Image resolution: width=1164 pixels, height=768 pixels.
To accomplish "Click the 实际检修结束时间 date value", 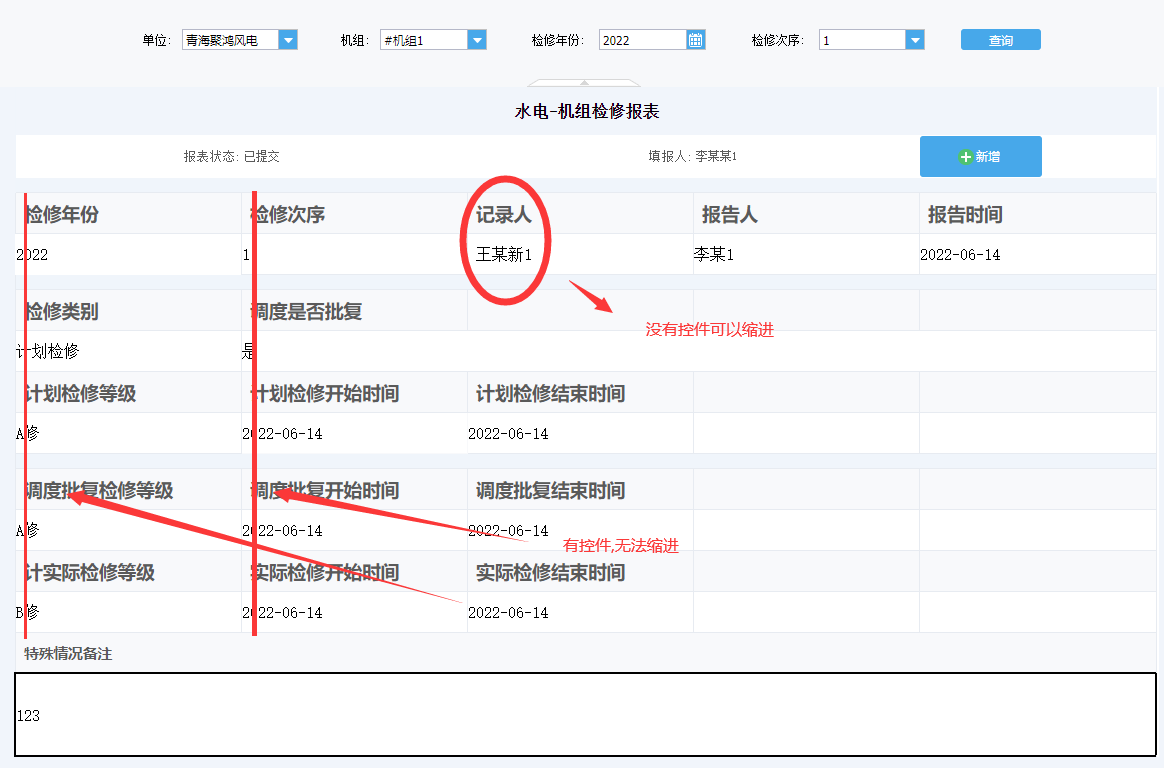I will pyautogui.click(x=509, y=613).
